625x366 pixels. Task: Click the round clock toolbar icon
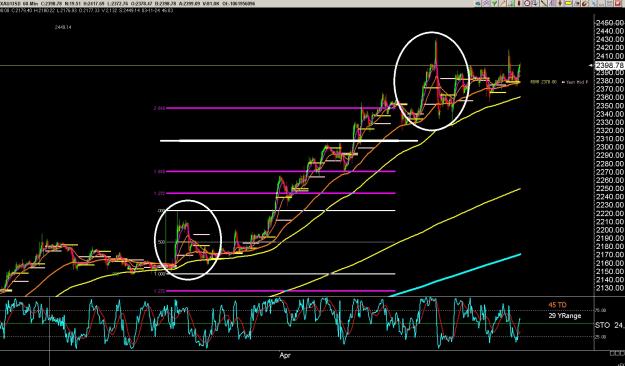pyautogui.click(x=527, y=3)
